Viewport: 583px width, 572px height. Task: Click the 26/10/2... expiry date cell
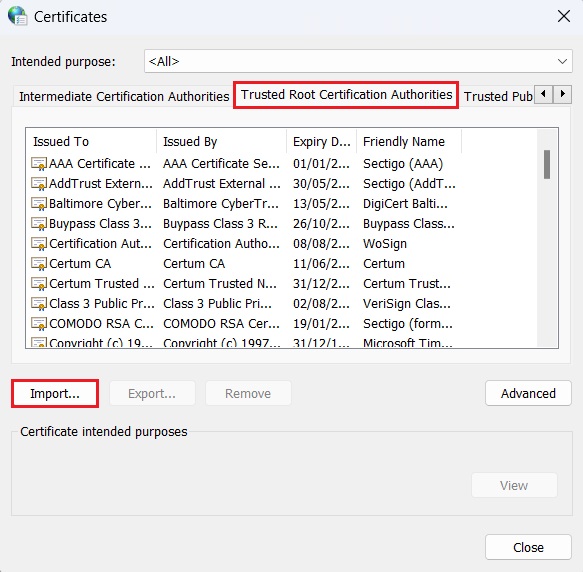321,224
